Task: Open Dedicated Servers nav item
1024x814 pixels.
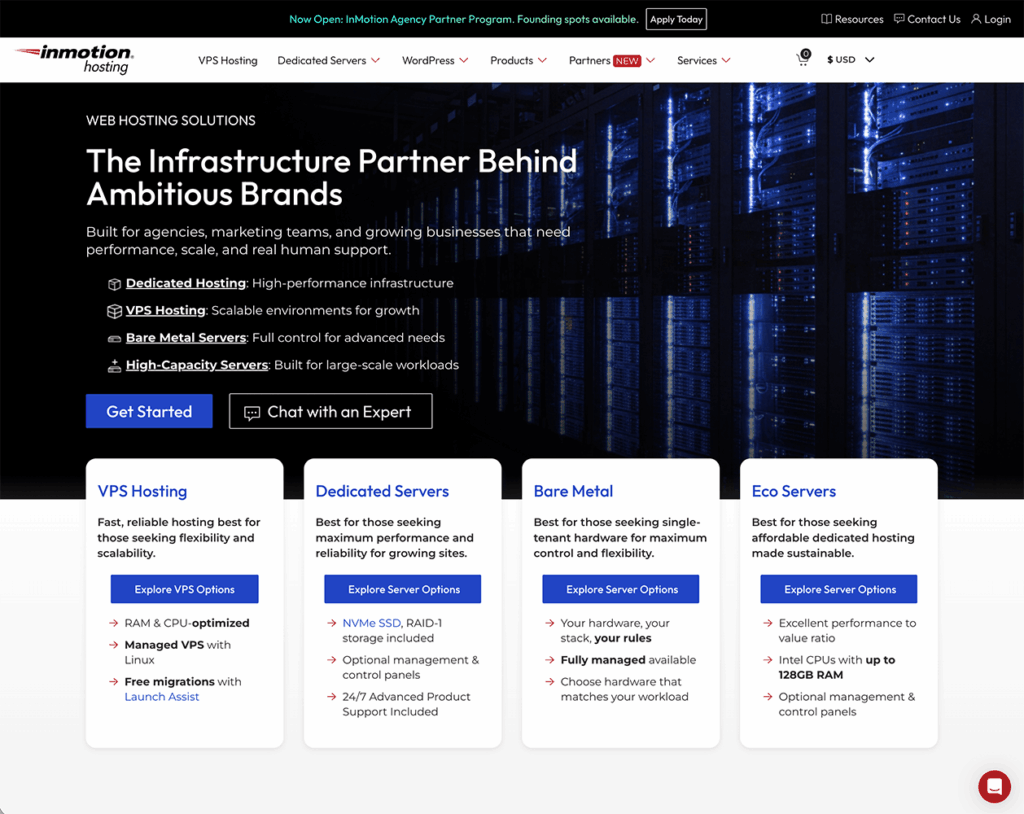Action: (x=321, y=60)
